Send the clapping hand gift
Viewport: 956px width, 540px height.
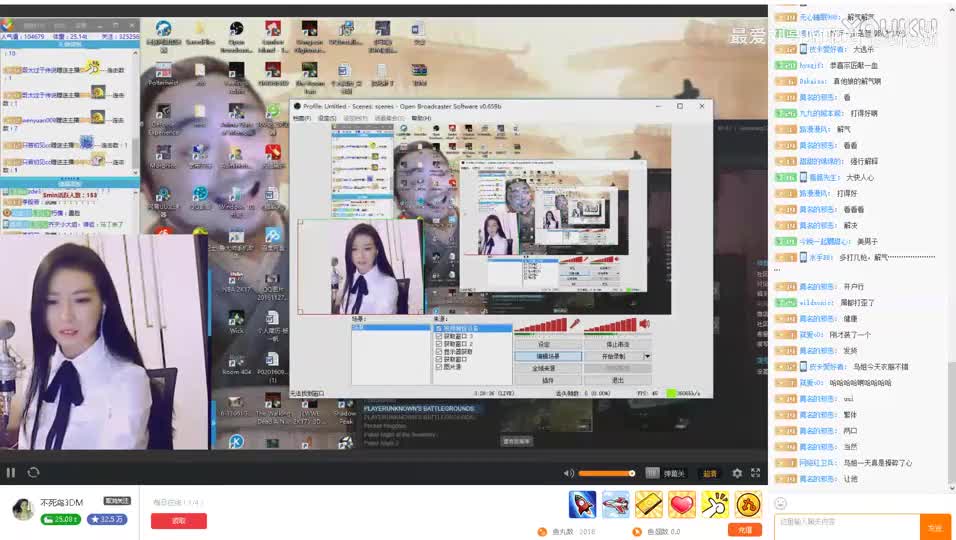point(715,505)
